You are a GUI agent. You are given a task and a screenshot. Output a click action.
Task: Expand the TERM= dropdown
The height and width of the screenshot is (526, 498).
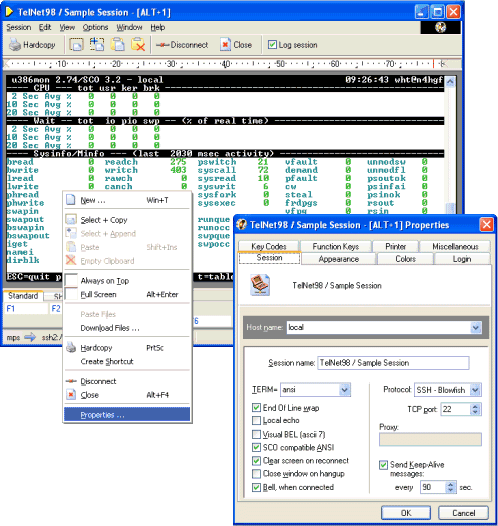tap(344, 389)
